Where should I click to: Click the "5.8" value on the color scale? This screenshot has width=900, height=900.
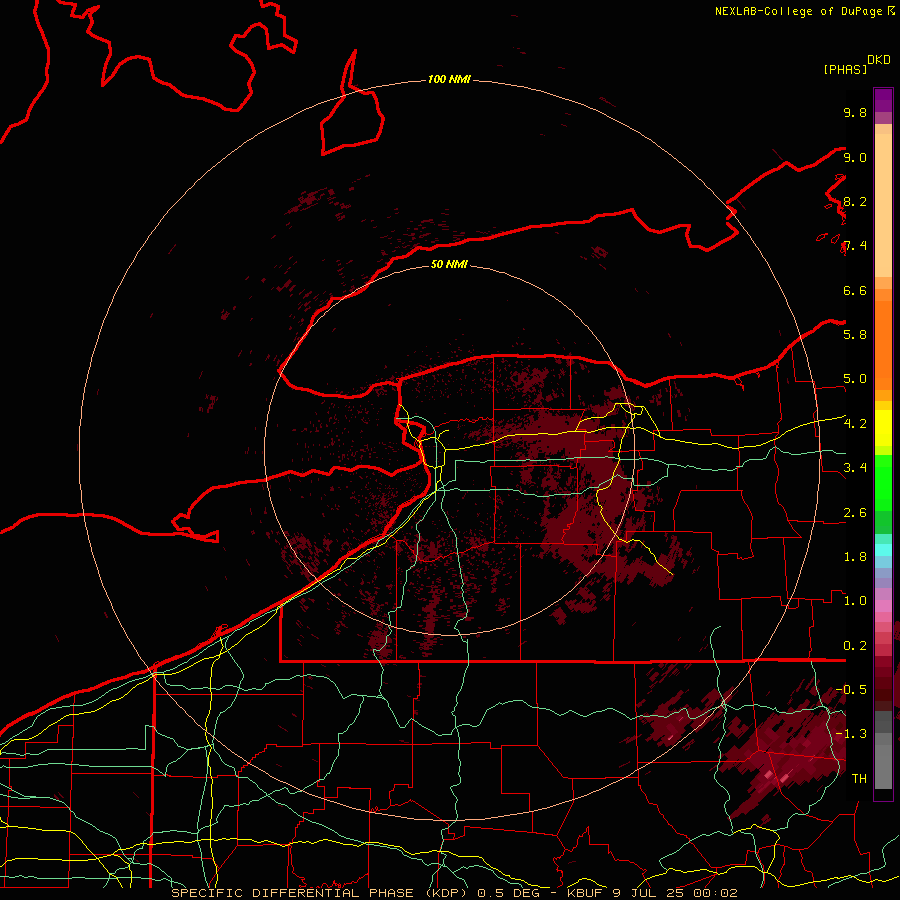(855, 334)
